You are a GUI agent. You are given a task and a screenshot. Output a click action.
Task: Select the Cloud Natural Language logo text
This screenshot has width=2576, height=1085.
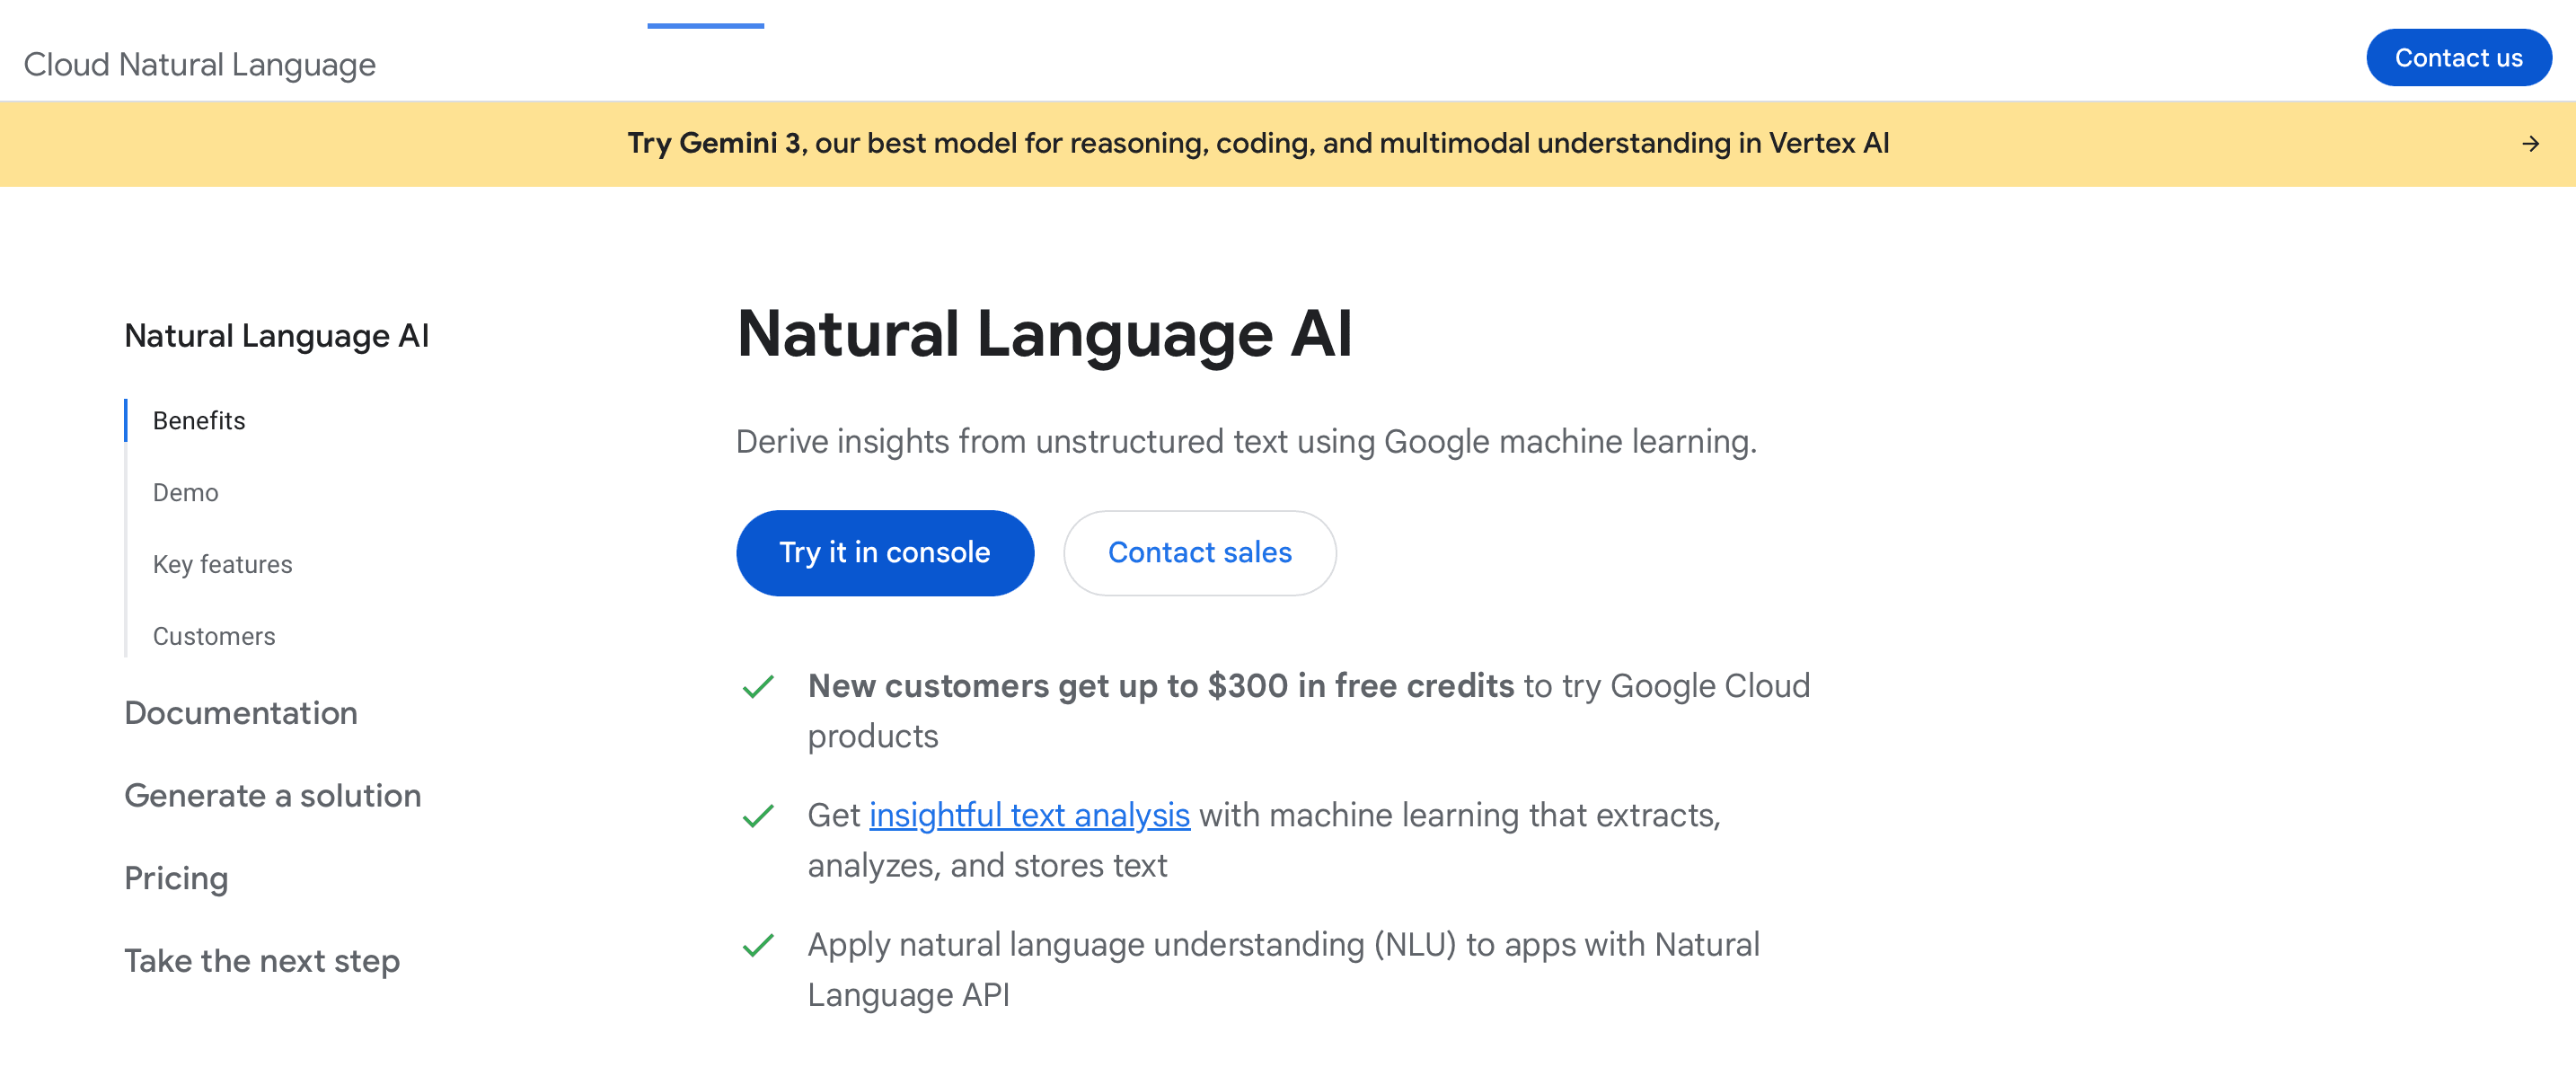pos(200,64)
